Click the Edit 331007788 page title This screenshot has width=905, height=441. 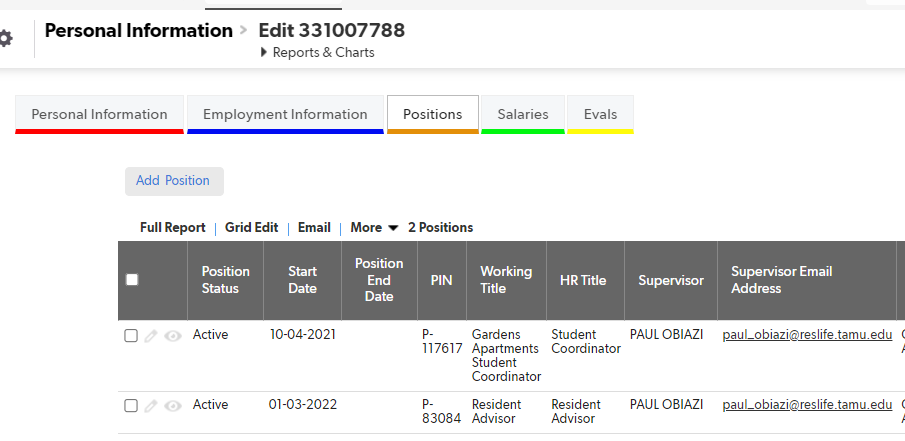tap(331, 30)
